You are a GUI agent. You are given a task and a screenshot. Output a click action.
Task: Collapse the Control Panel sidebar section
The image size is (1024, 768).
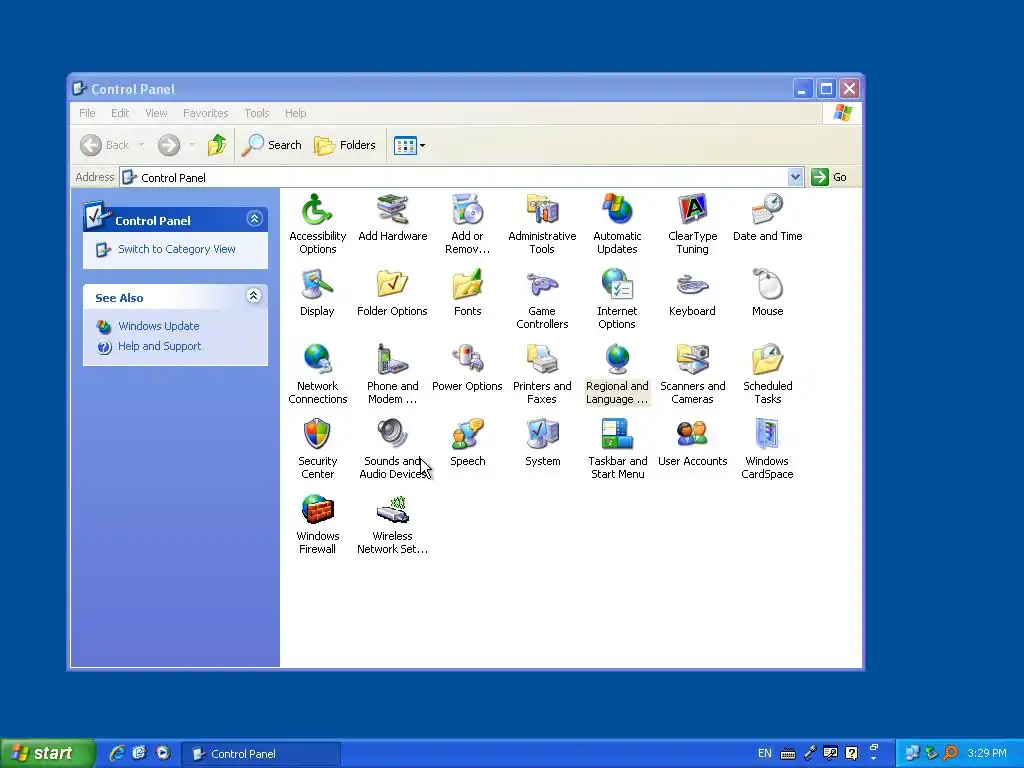(254, 218)
